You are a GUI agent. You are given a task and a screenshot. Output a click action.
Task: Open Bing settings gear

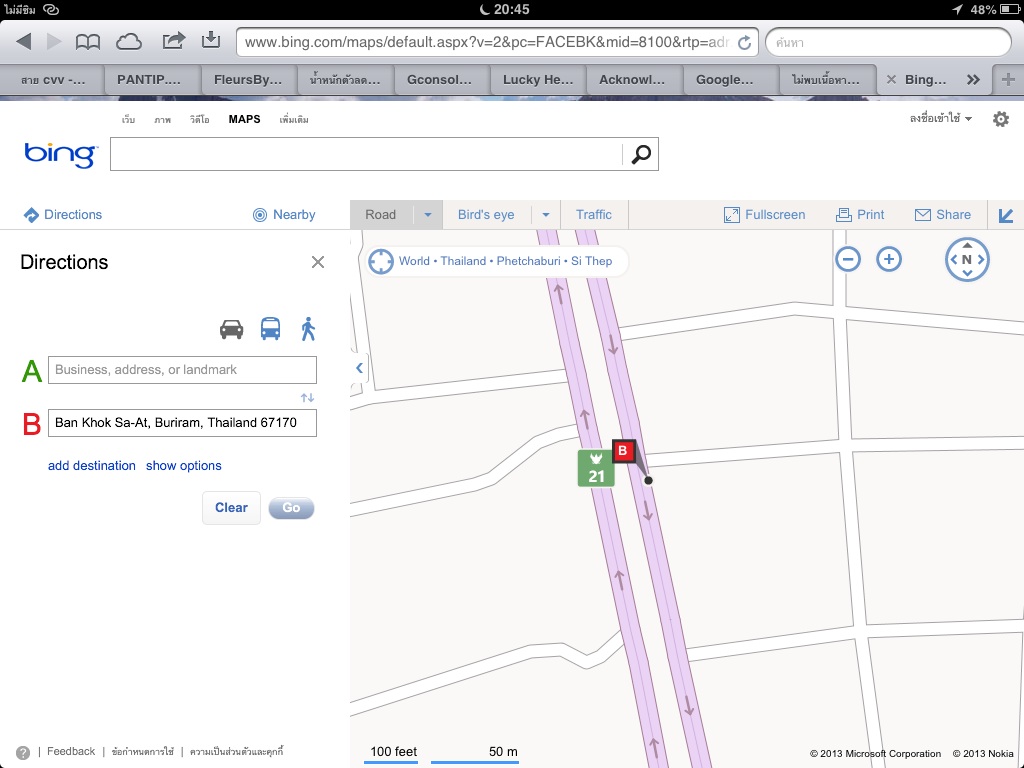1000,119
